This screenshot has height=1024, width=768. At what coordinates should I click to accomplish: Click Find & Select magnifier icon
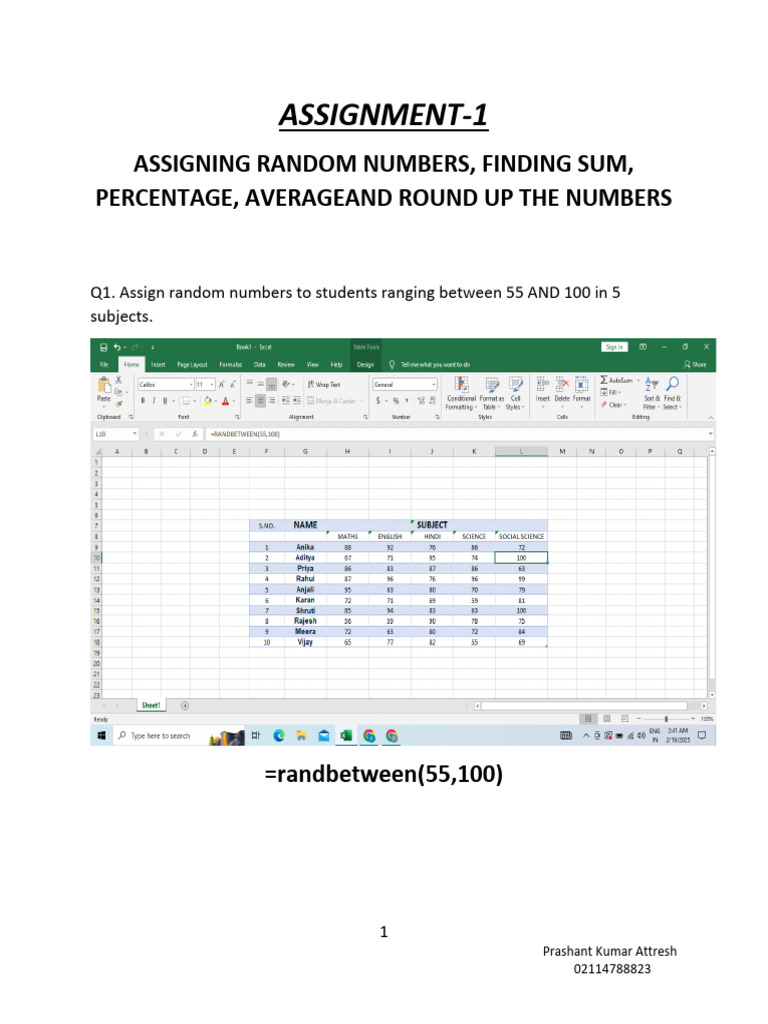(672, 384)
